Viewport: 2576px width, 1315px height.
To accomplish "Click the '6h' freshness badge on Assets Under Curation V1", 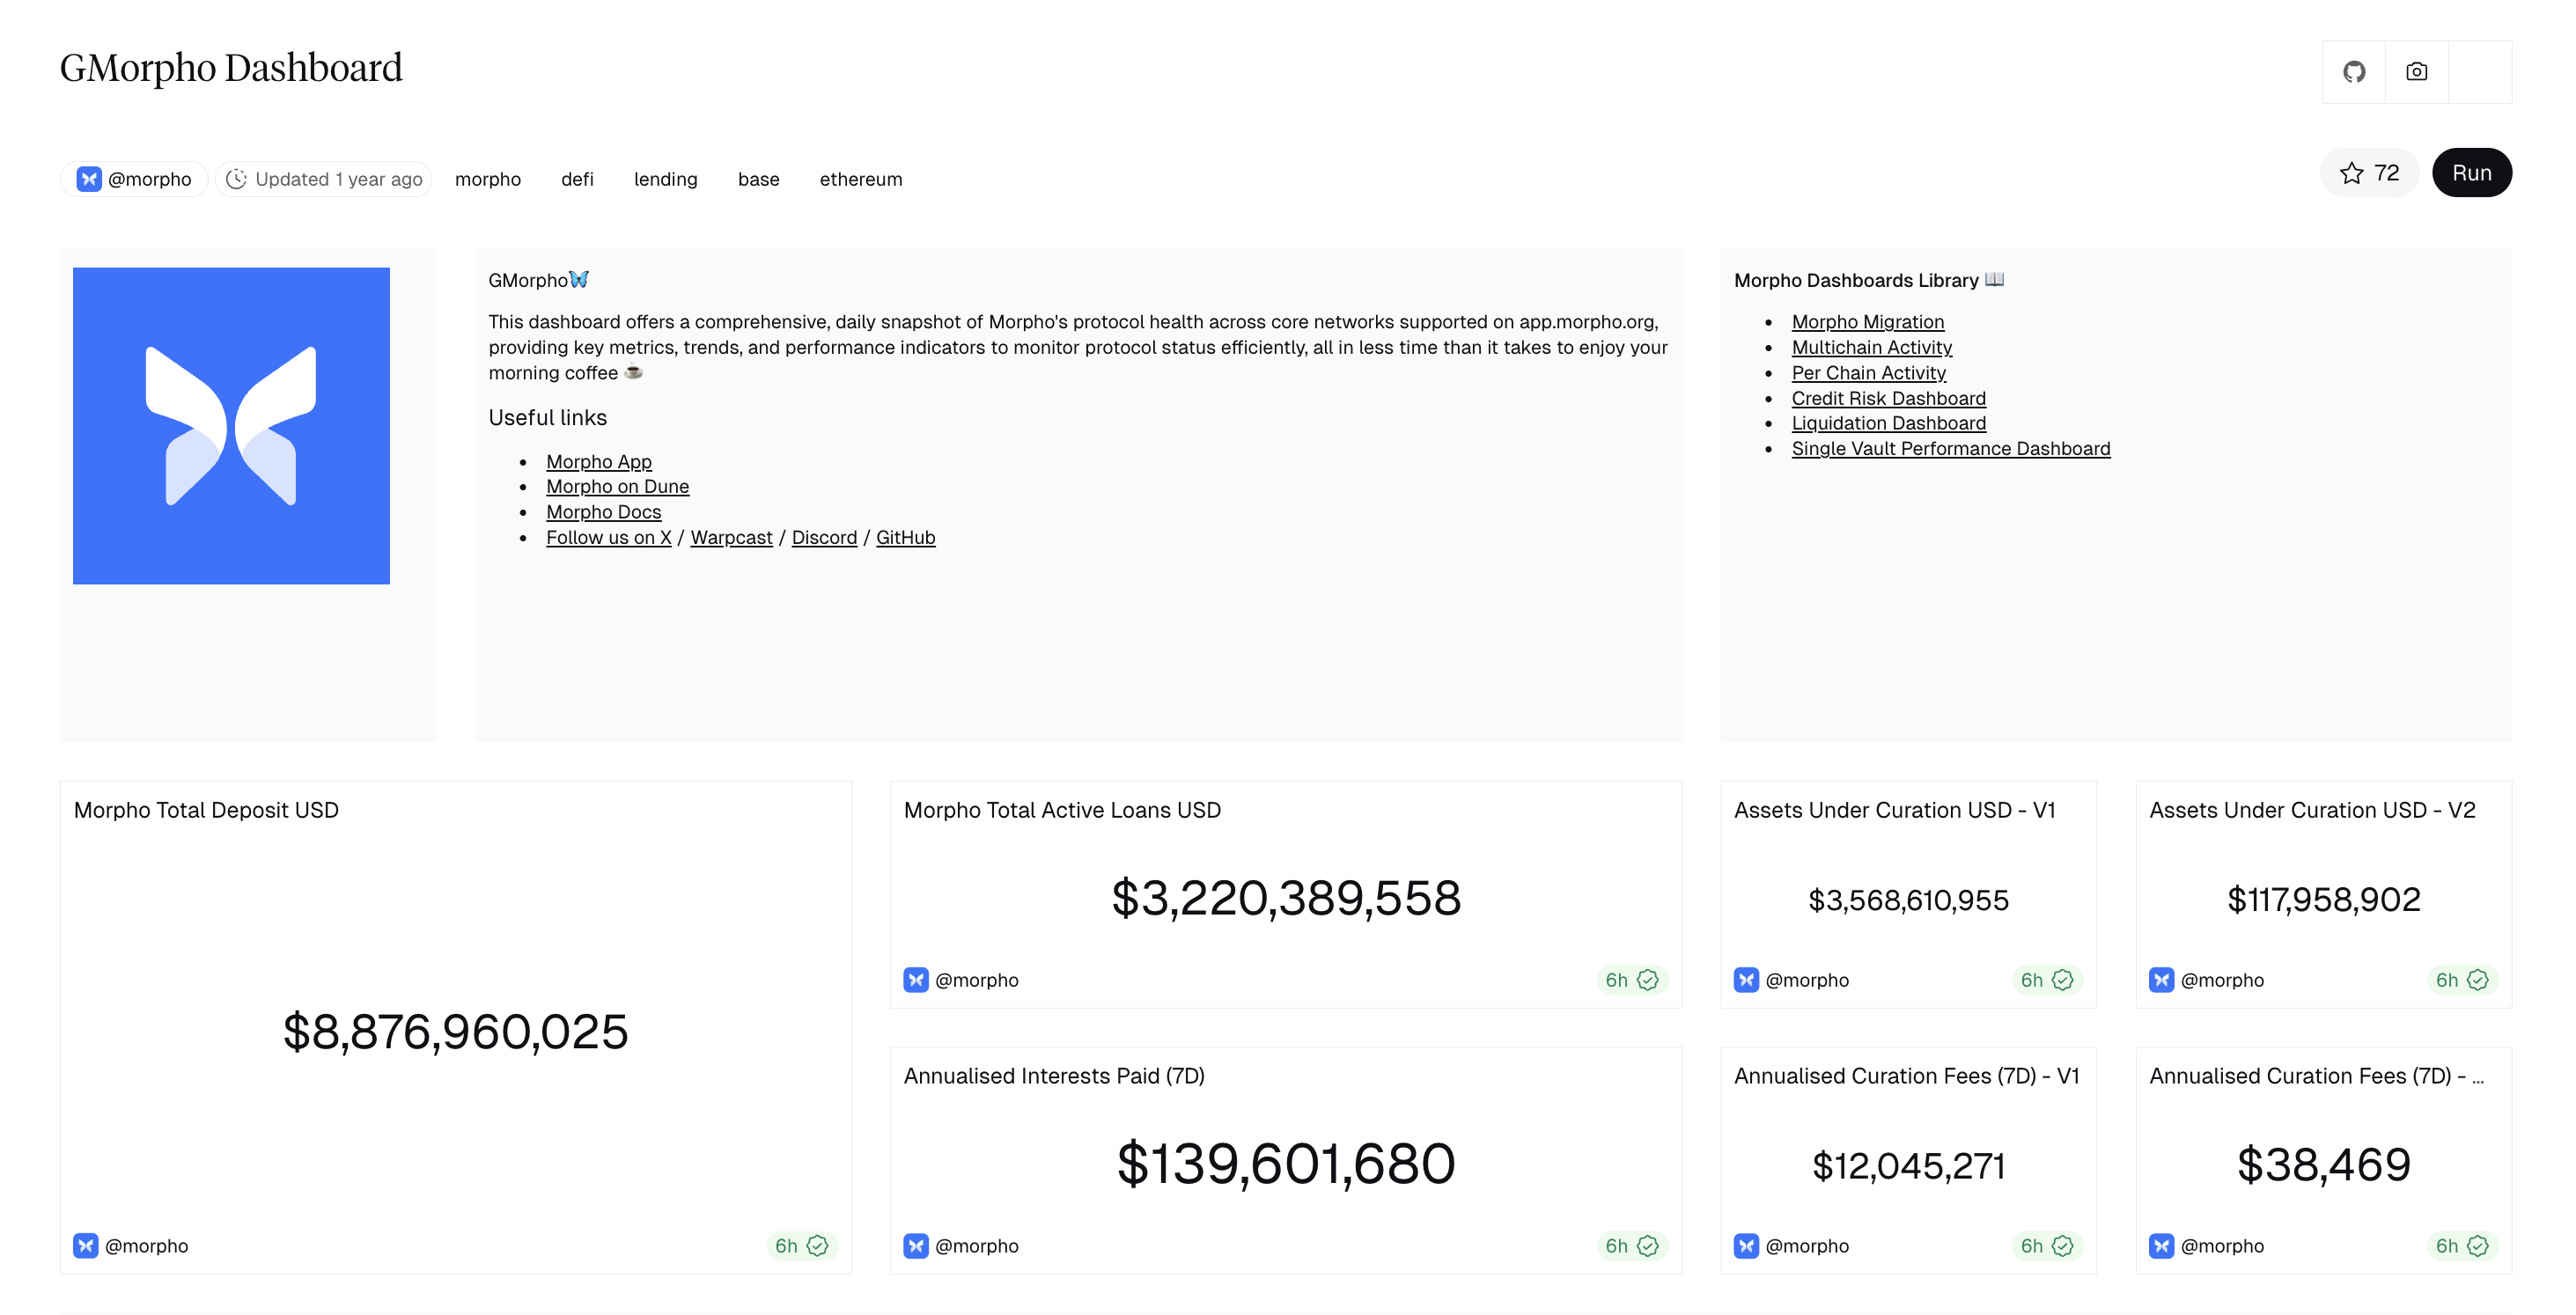I will tap(2031, 980).
